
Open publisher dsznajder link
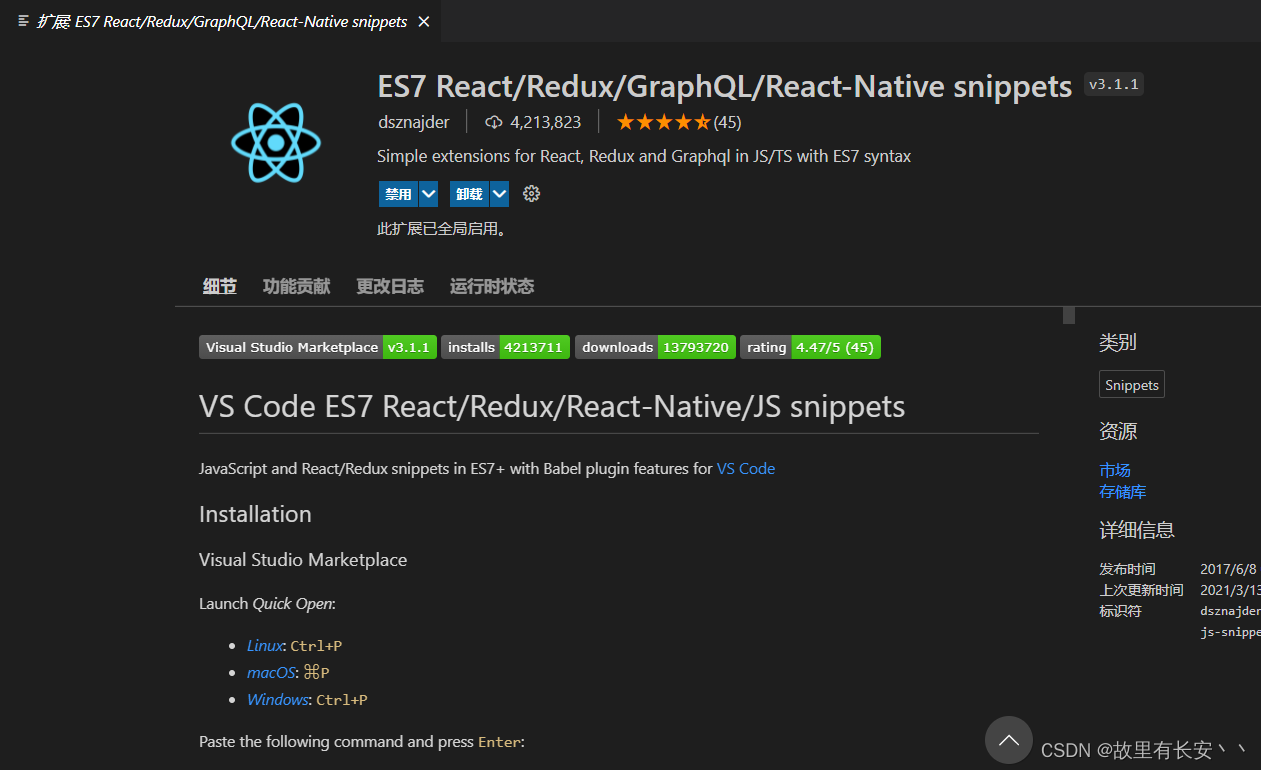(413, 122)
